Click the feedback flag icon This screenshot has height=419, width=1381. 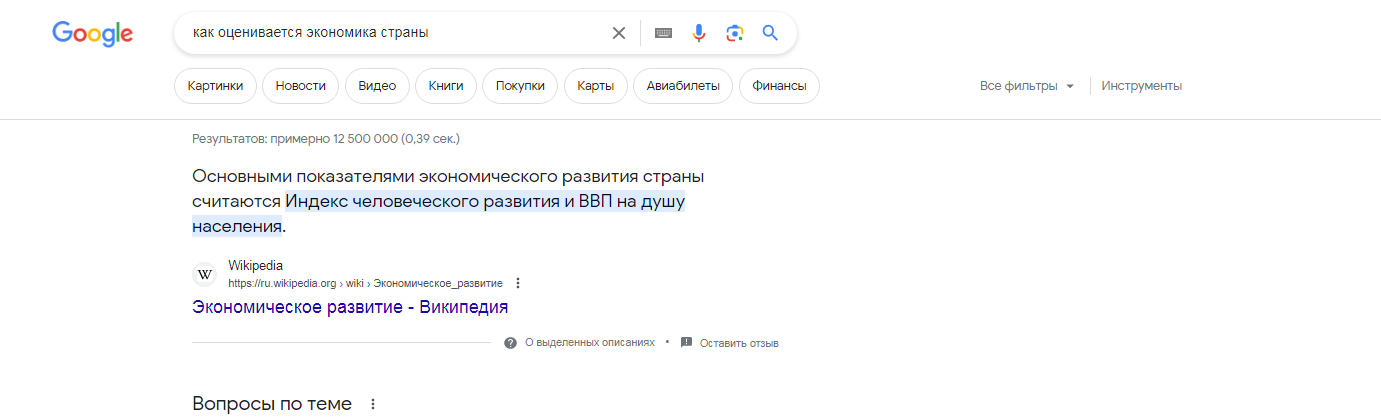(686, 342)
